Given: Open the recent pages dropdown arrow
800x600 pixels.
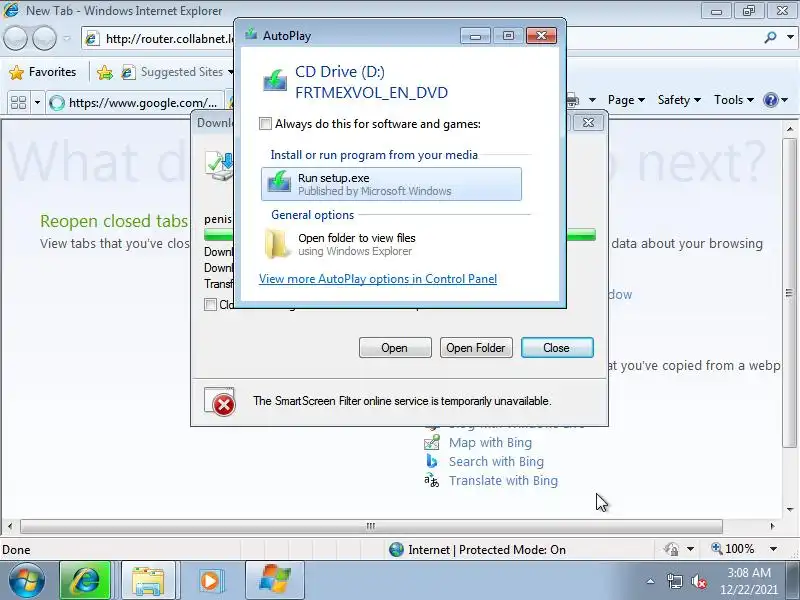Looking at the screenshot, I should tap(67, 38).
